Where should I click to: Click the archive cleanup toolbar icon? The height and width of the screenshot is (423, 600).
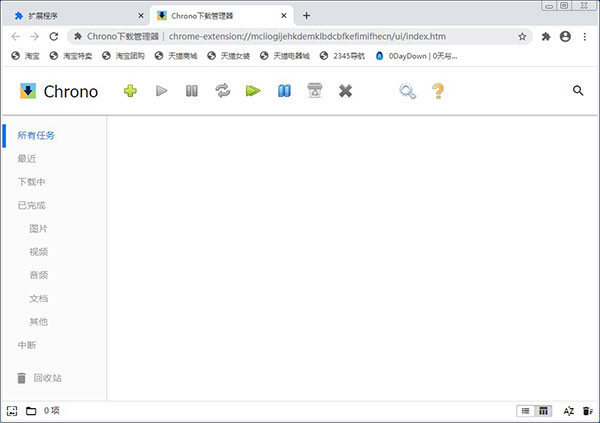(x=315, y=91)
